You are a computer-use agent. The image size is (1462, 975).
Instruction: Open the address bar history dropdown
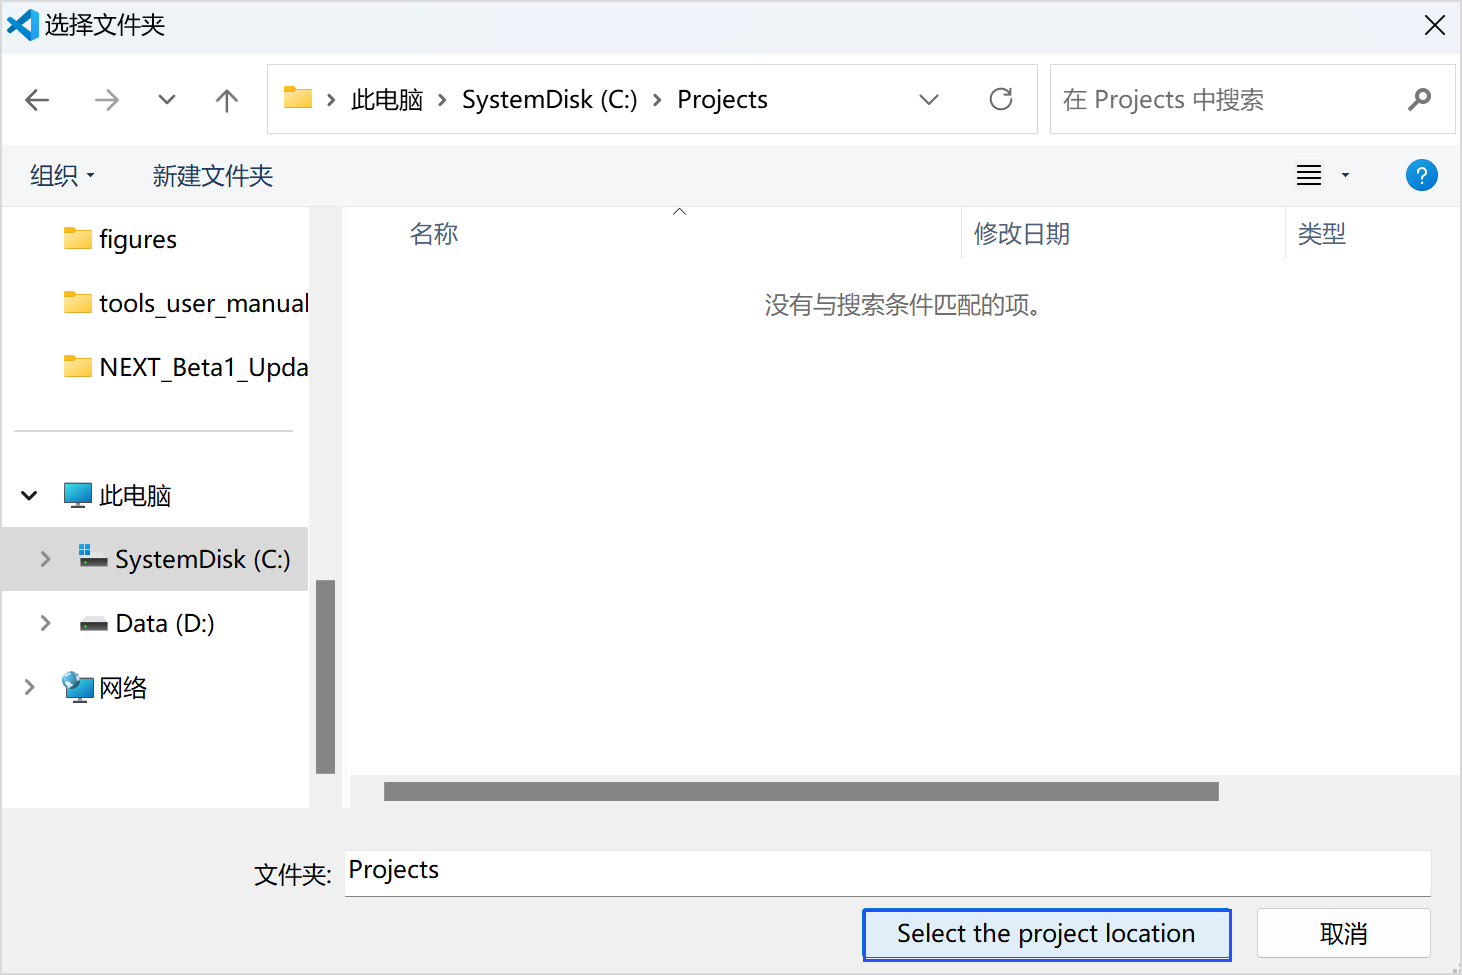point(929,99)
